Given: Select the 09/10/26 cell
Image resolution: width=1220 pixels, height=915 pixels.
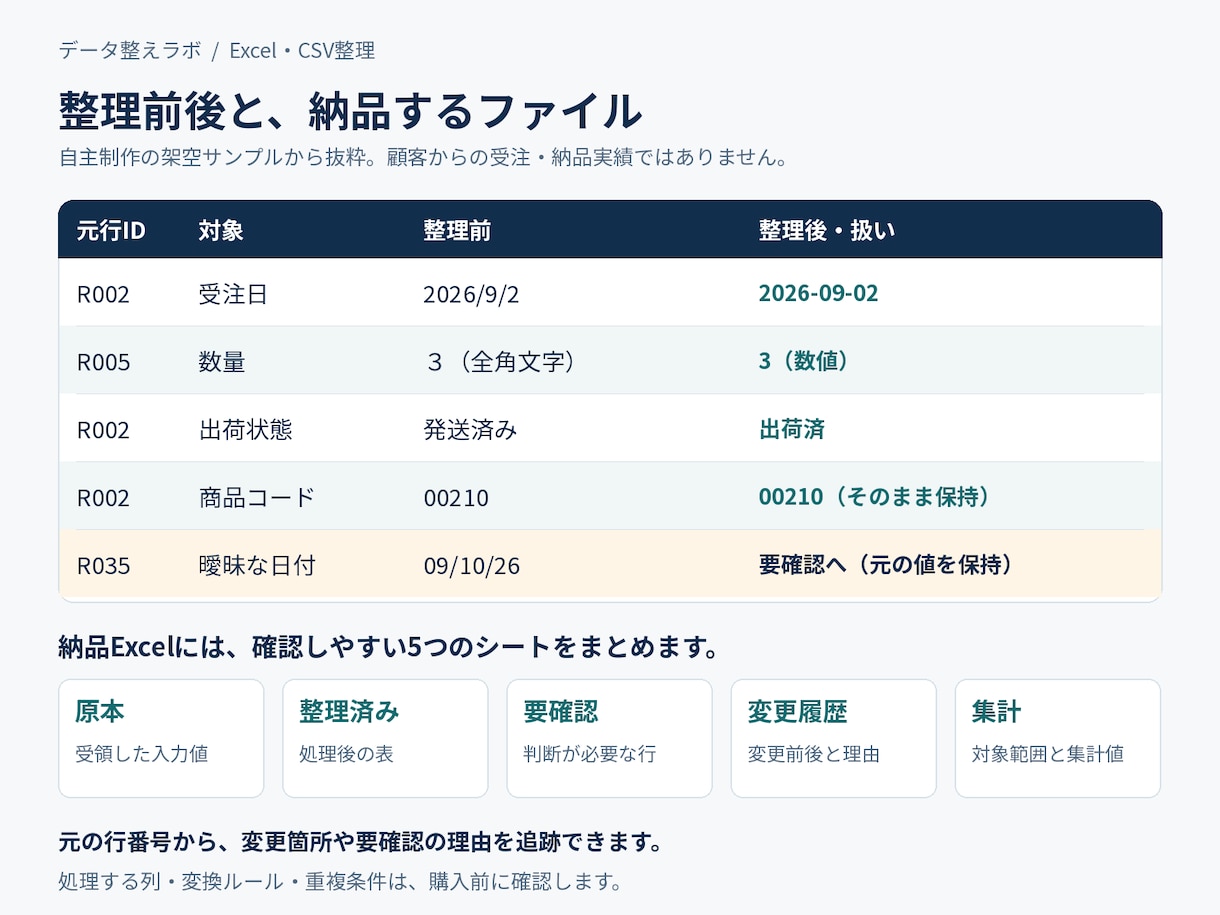Looking at the screenshot, I should 471,566.
